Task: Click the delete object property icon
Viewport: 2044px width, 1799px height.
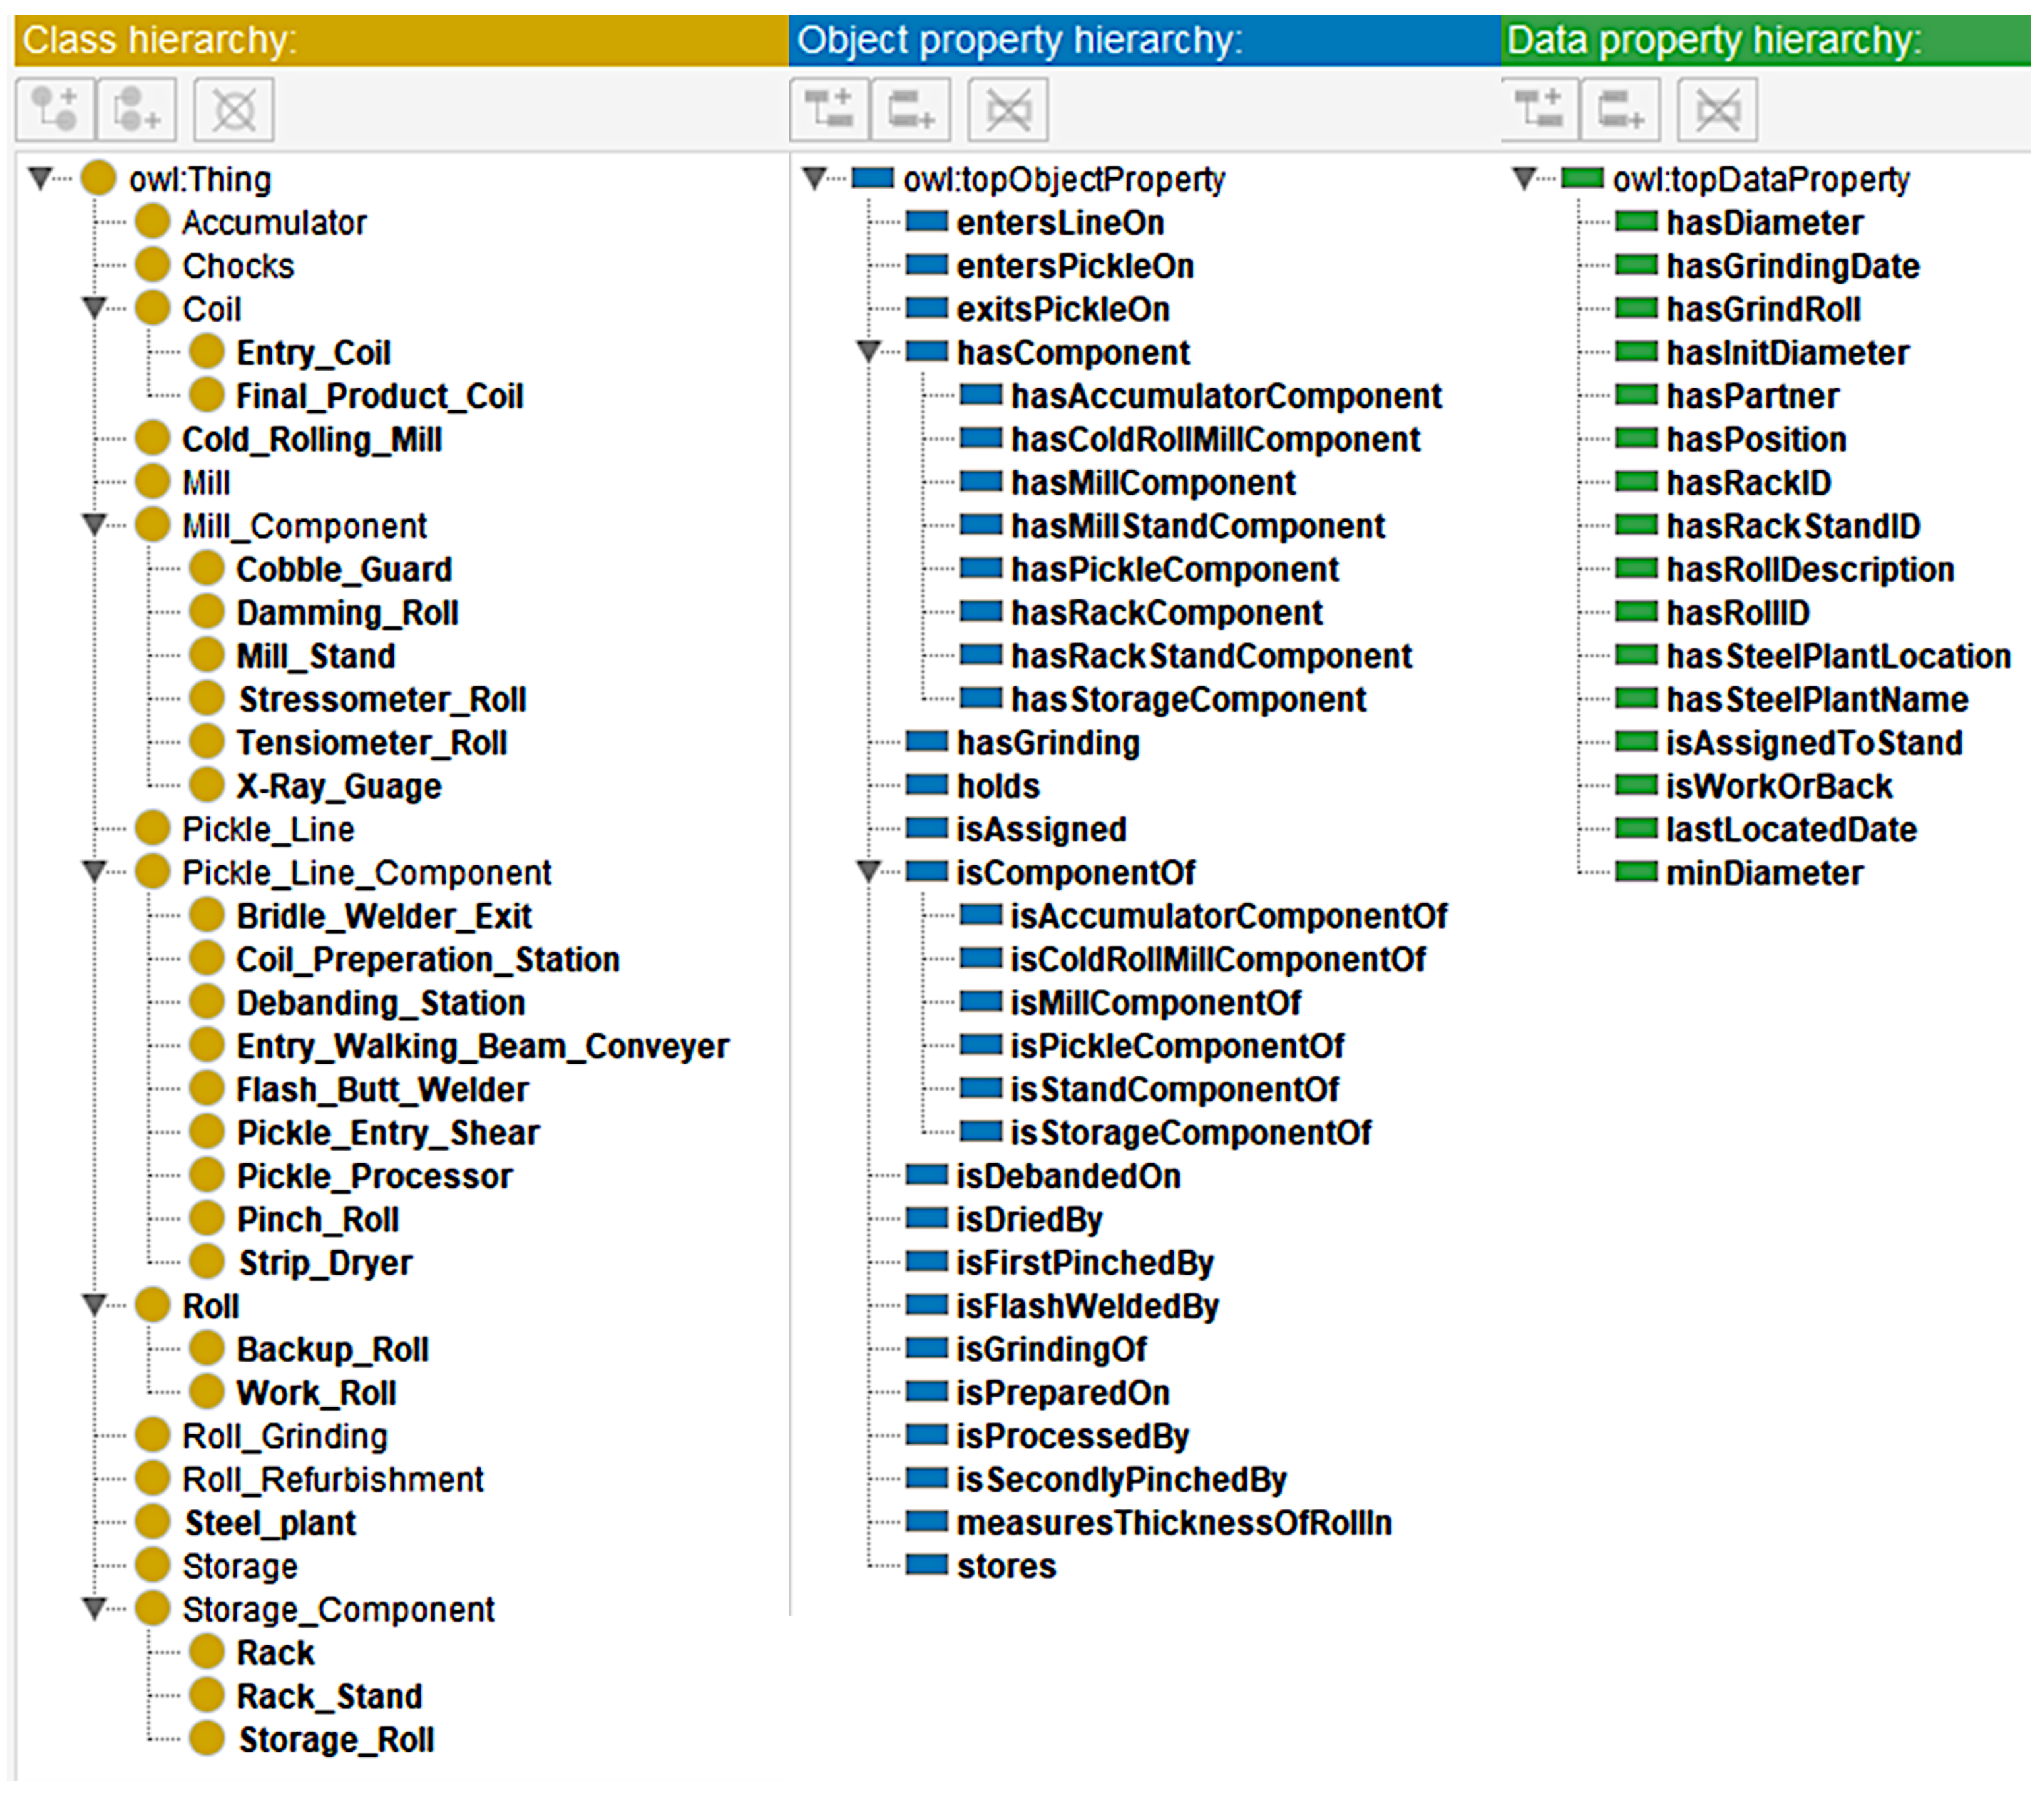Action: point(1008,109)
